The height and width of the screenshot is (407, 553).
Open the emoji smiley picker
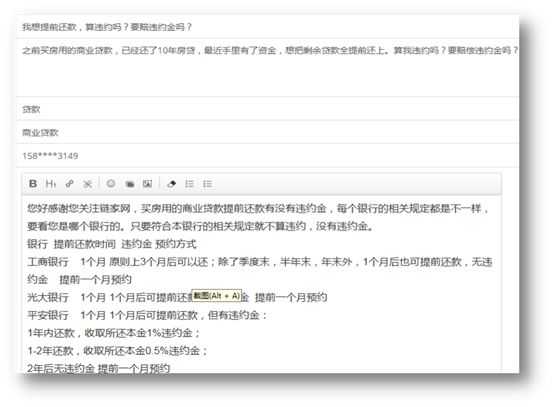(x=111, y=183)
